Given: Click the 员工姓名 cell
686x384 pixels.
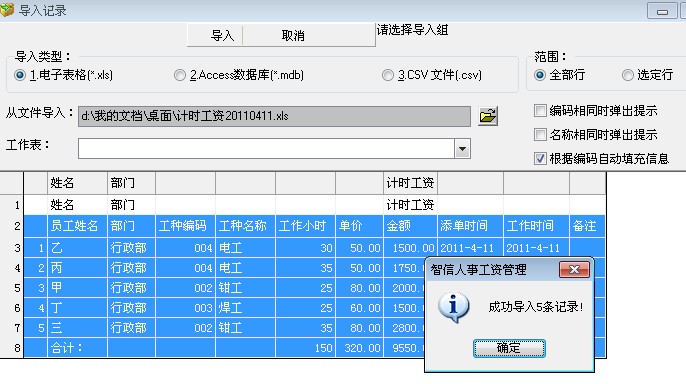Looking at the screenshot, I should point(77,226).
